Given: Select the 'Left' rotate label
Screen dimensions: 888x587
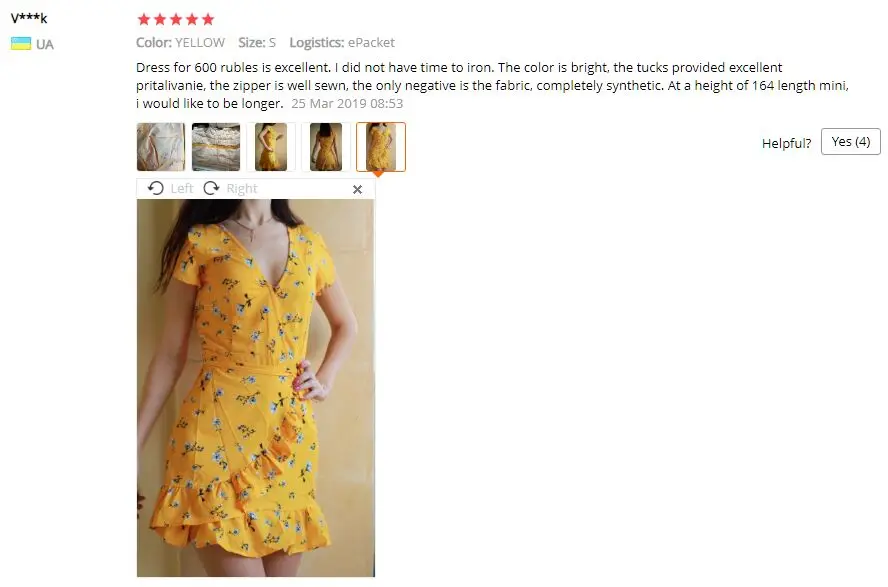Looking at the screenshot, I should click(x=182, y=188).
